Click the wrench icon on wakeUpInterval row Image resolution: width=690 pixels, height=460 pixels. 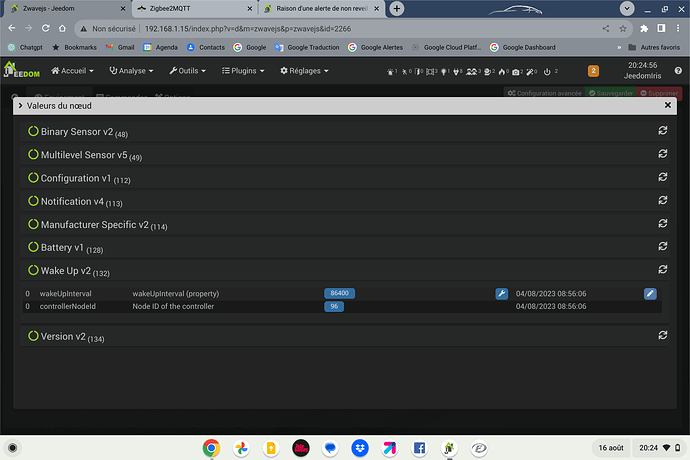[501, 294]
